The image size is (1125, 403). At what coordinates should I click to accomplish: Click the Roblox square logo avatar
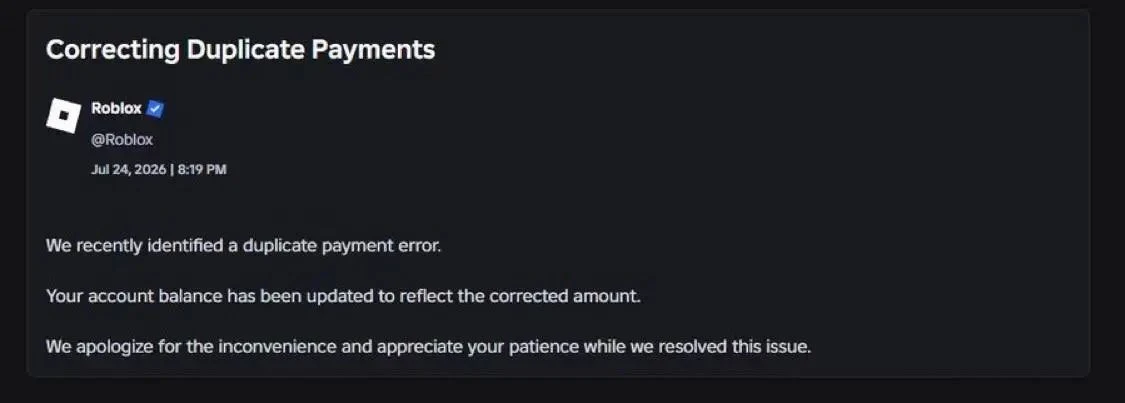63,115
